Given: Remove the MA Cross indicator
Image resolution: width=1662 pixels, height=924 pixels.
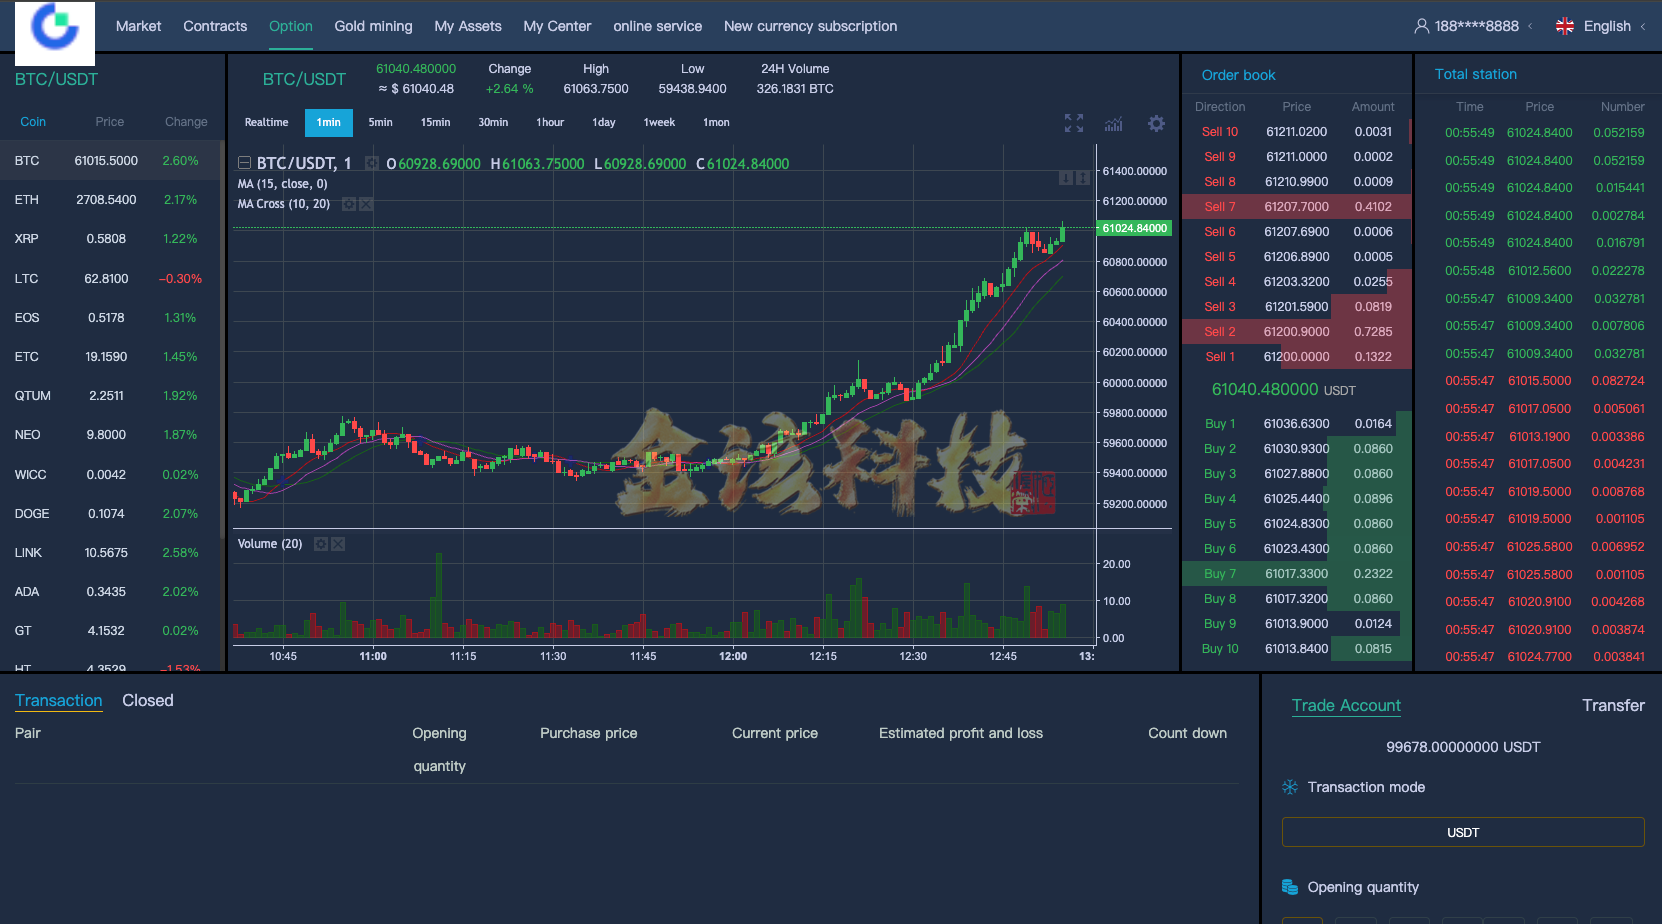Looking at the screenshot, I should [366, 204].
